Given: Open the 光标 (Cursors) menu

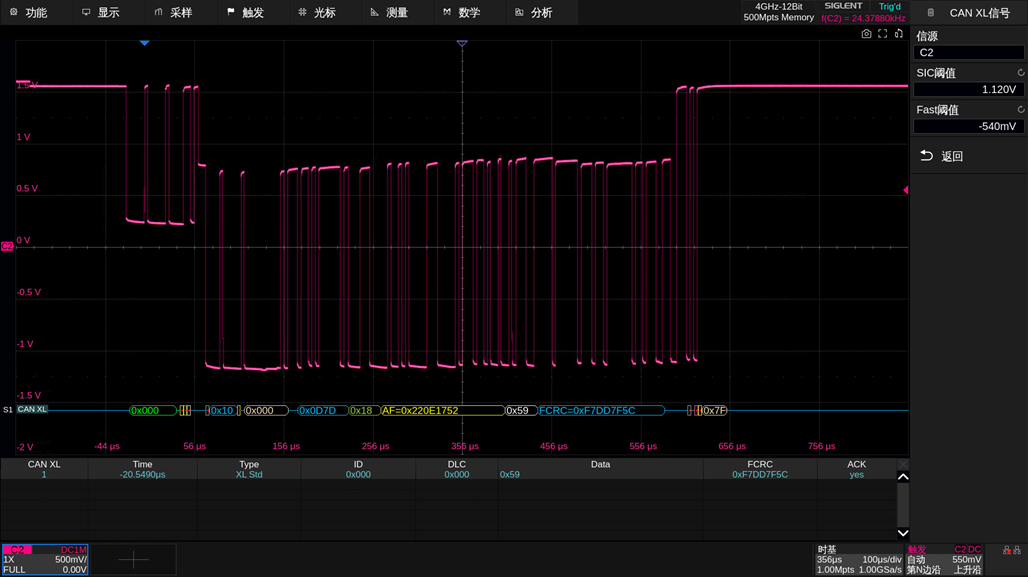Looking at the screenshot, I should point(317,12).
